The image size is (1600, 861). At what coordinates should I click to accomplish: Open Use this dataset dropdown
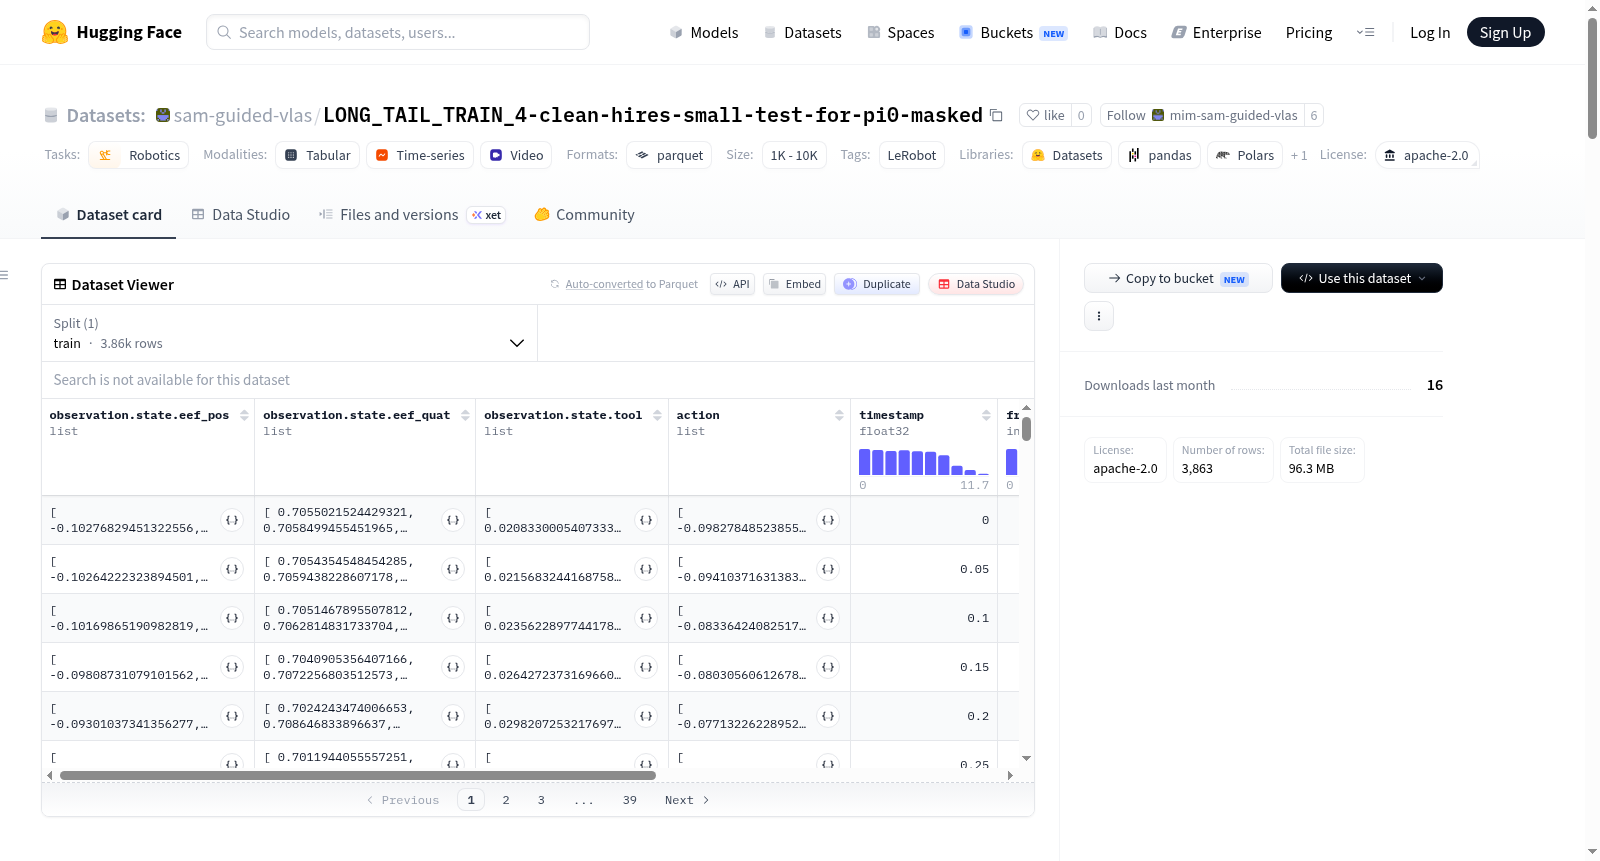pos(1362,278)
